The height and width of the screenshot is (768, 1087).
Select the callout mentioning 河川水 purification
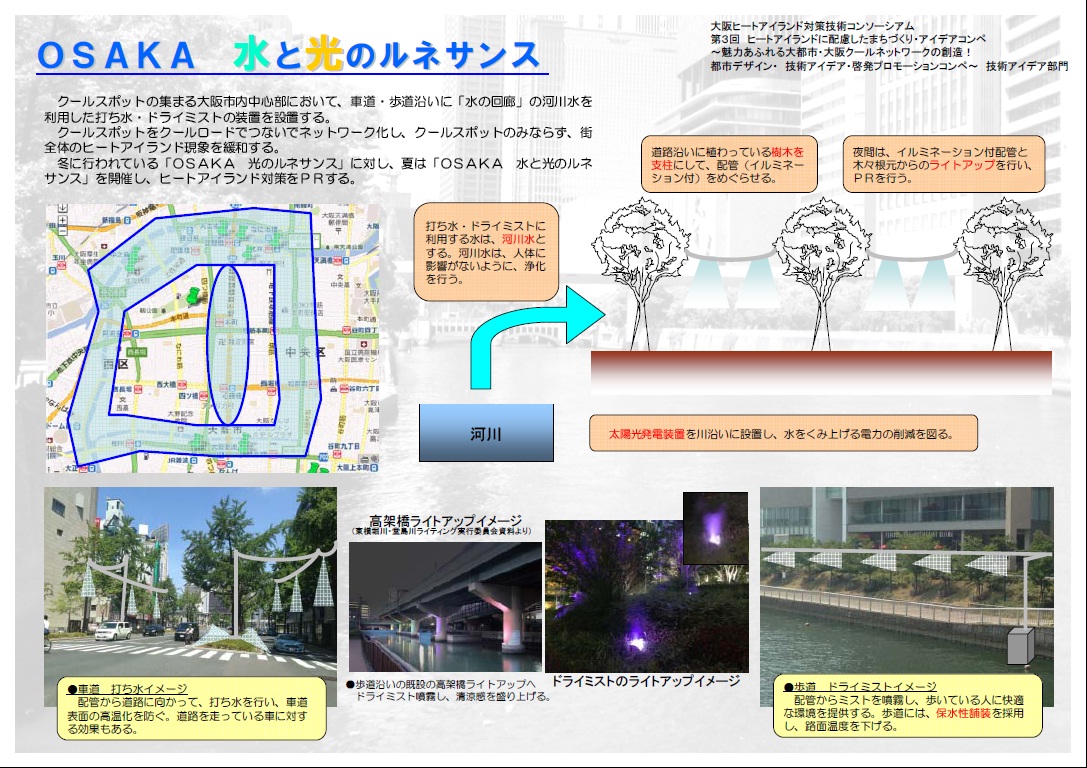[486, 253]
